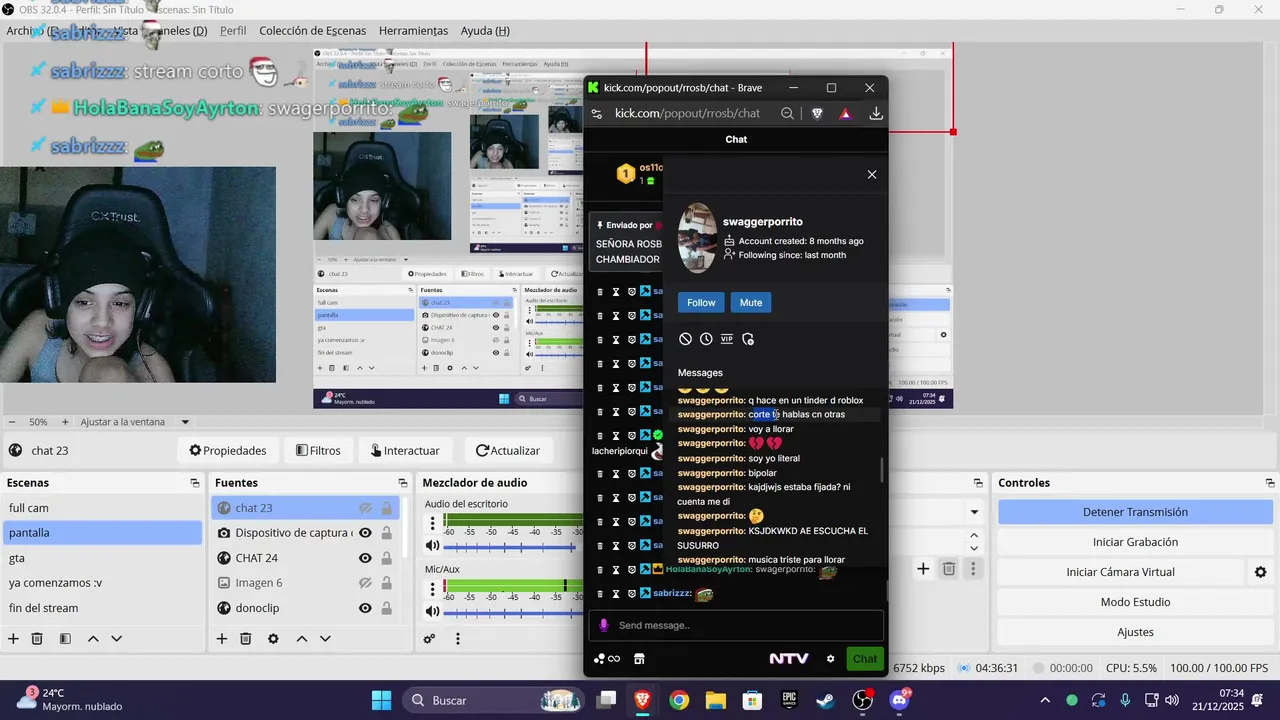Click the NTV icon in chat footer
Image resolution: width=1280 pixels, height=720 pixels.
789,659
